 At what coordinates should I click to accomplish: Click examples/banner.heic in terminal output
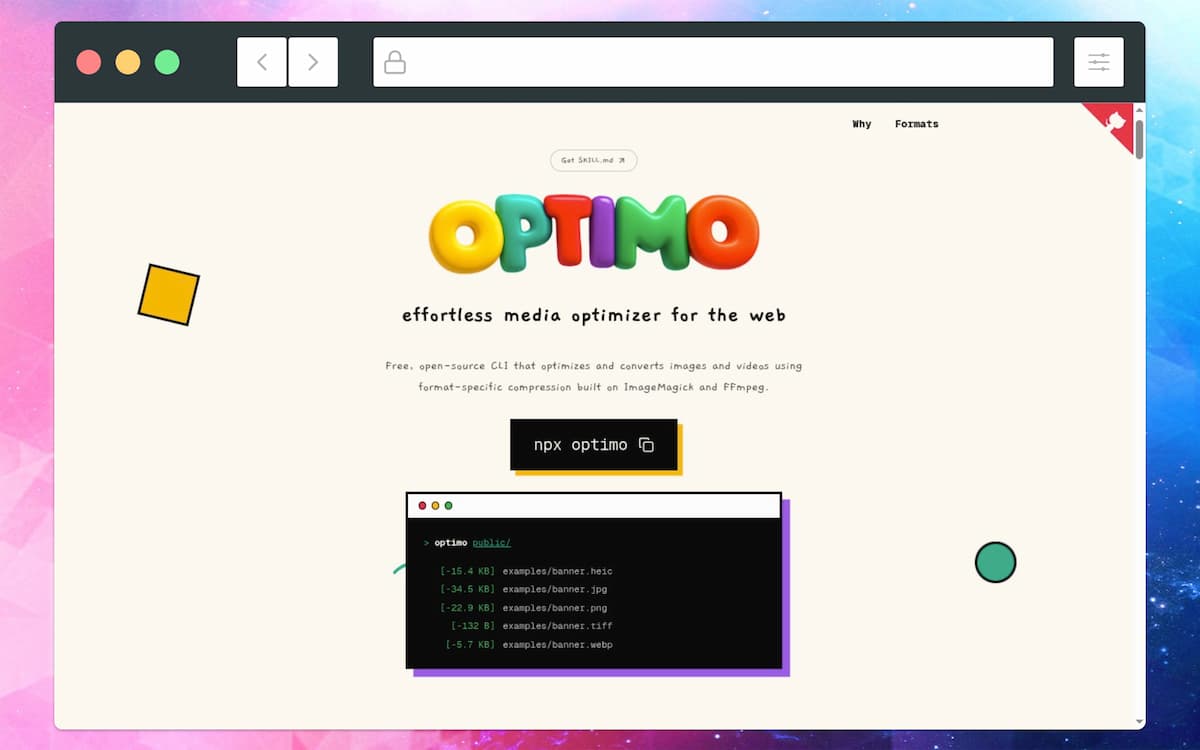tap(558, 571)
